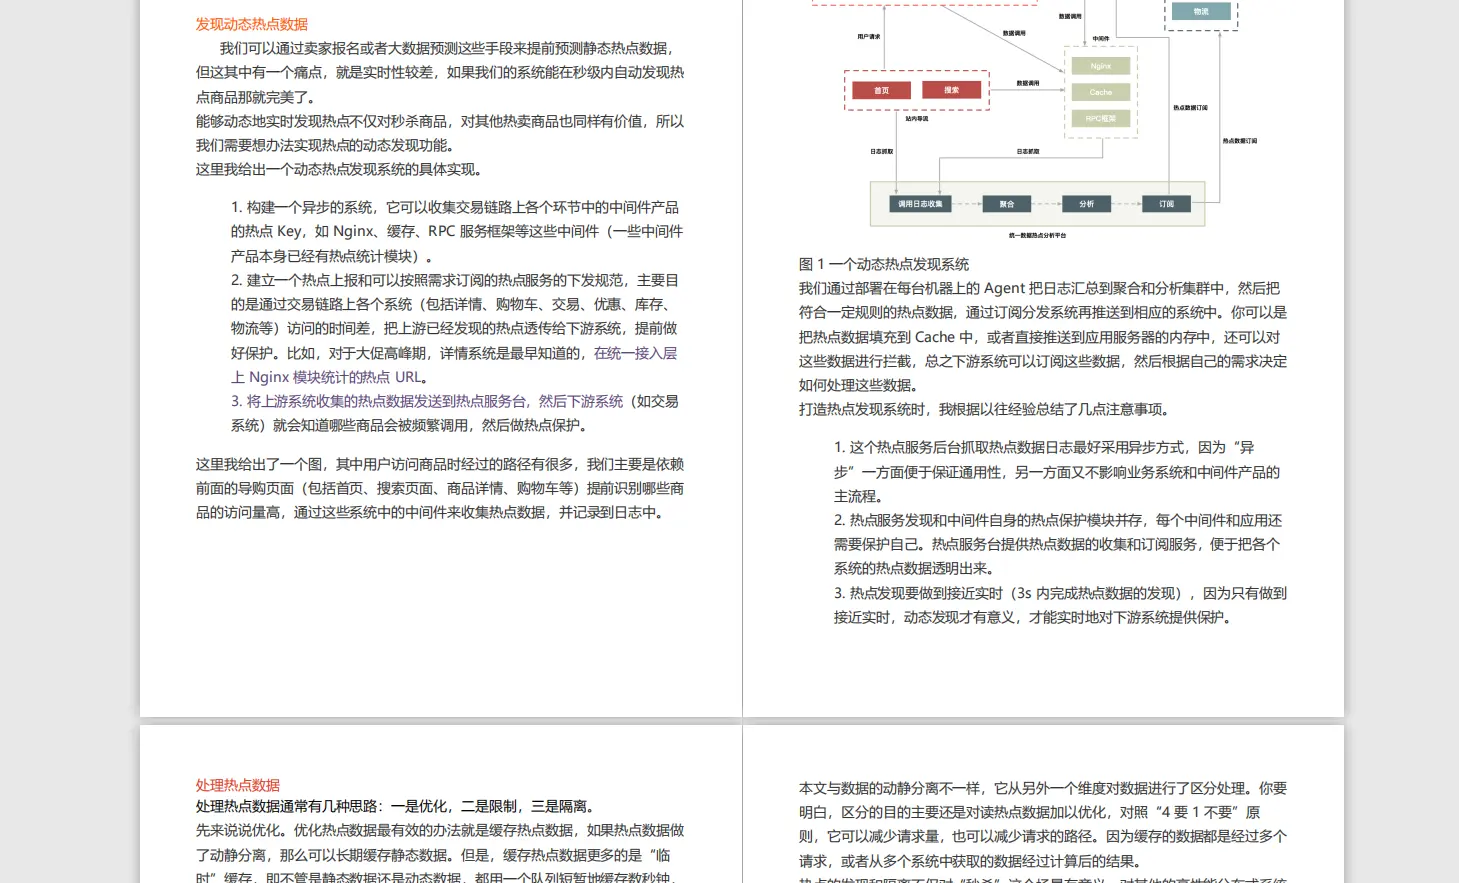This screenshot has width=1459, height=883.
Task: Click the 处理热点数据 heading
Action: click(x=236, y=785)
